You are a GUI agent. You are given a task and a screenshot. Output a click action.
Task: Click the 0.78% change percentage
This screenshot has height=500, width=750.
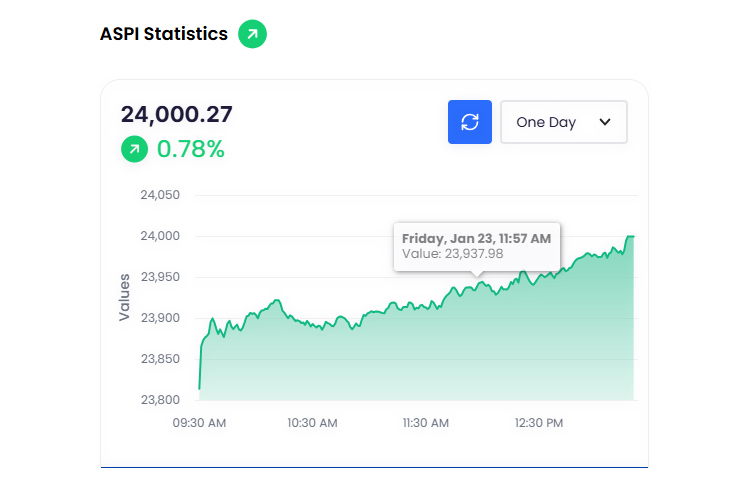190,150
